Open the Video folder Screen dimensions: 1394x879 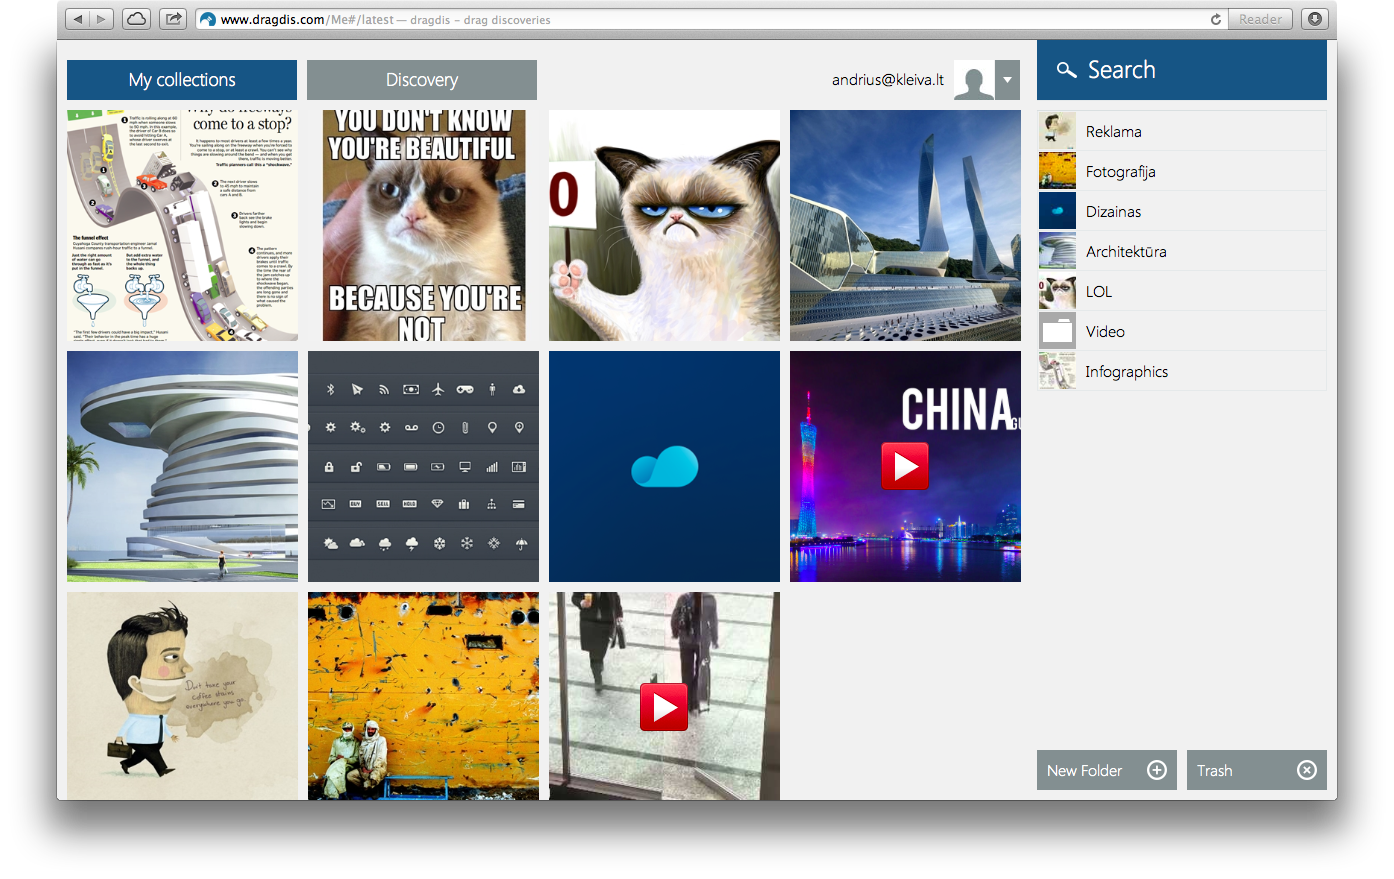coord(1182,331)
